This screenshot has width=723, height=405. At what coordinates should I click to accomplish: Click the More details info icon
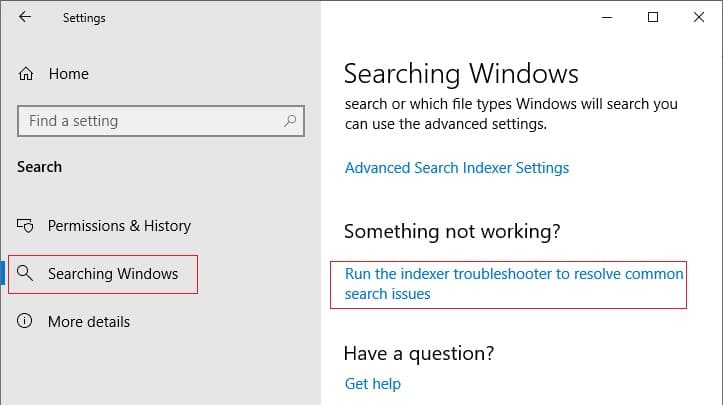24,321
